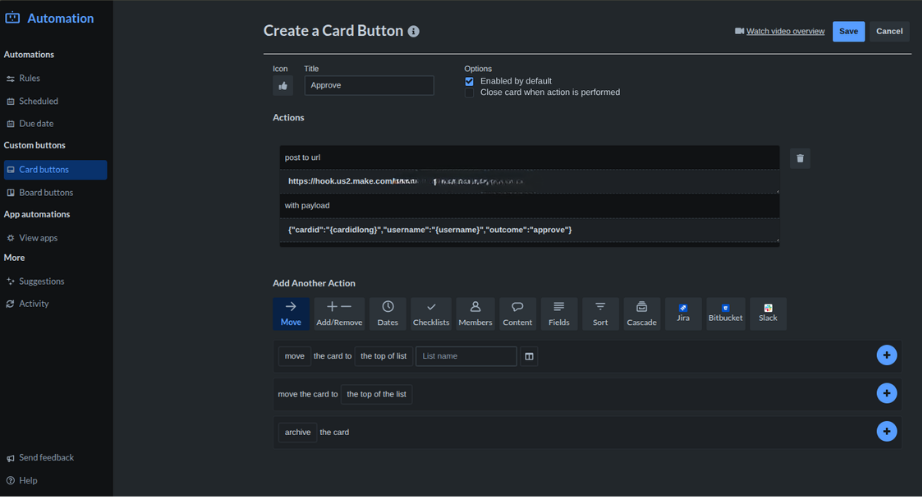Image resolution: width=922 pixels, height=497 pixels.
Task: Open the Add/Remove action category
Action: click(339, 313)
